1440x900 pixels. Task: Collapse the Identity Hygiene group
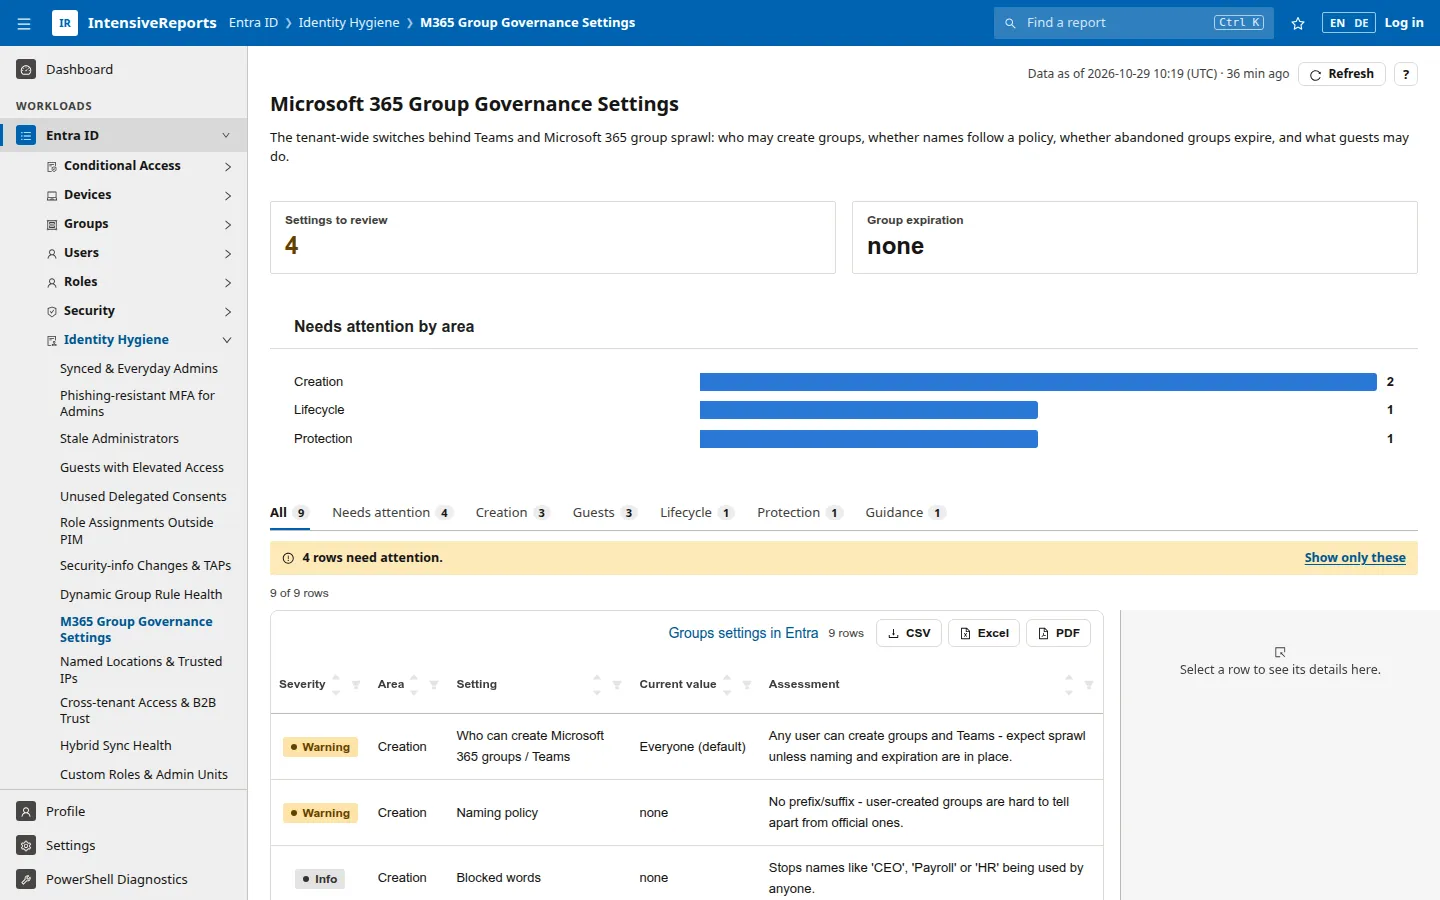pyautogui.click(x=227, y=340)
